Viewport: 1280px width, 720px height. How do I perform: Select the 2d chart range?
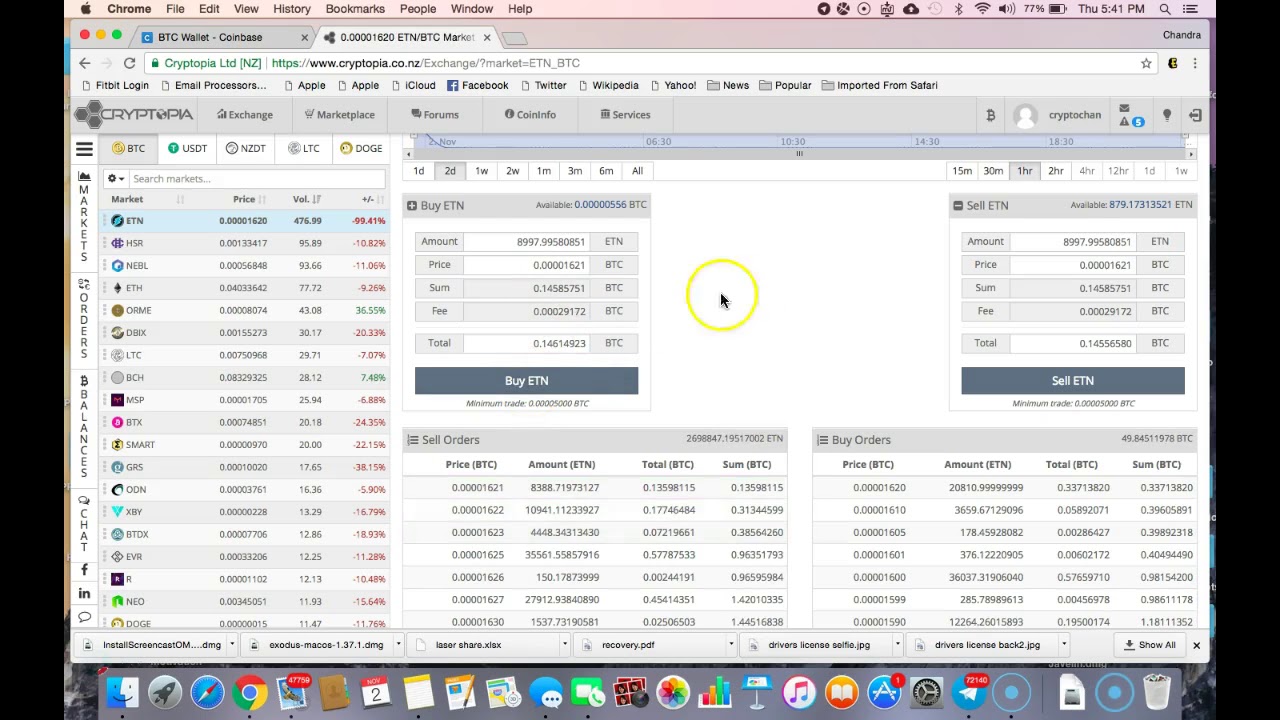click(x=450, y=171)
